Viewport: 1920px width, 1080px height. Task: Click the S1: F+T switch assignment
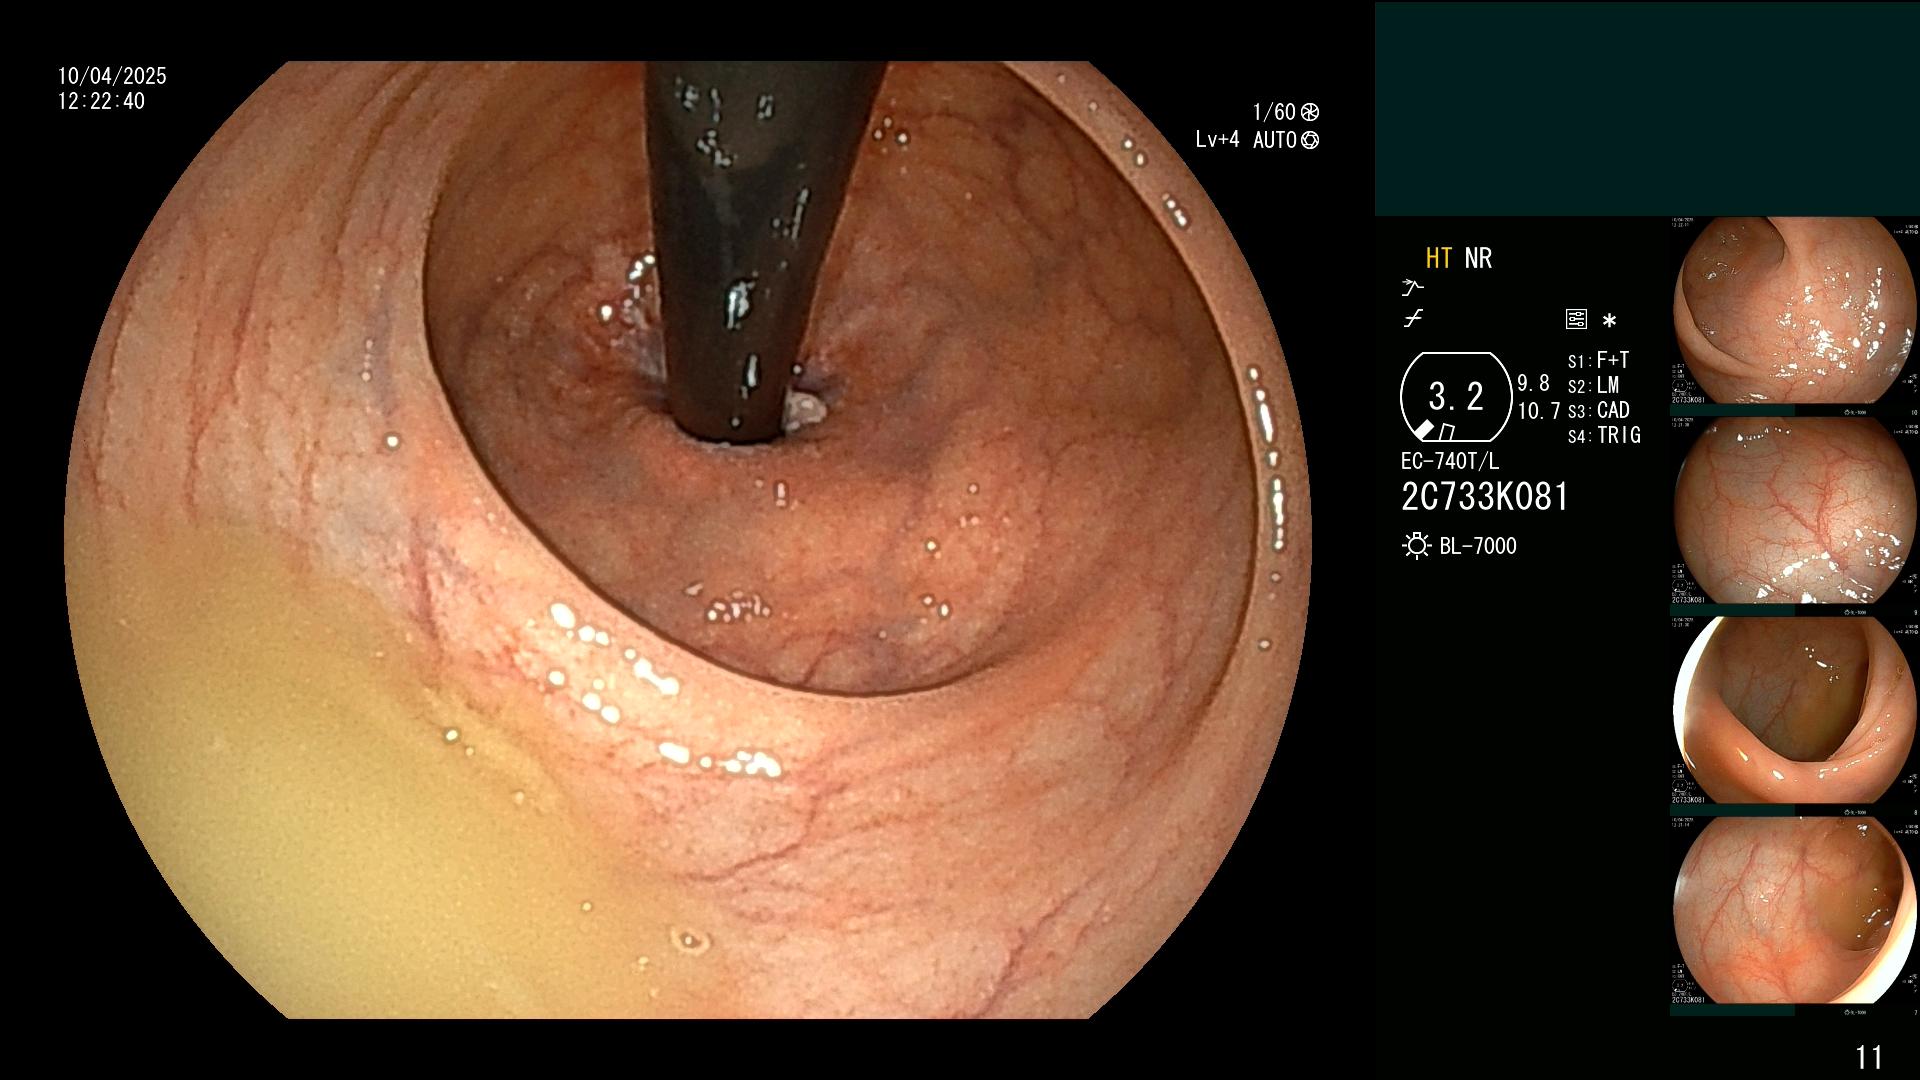click(1598, 361)
